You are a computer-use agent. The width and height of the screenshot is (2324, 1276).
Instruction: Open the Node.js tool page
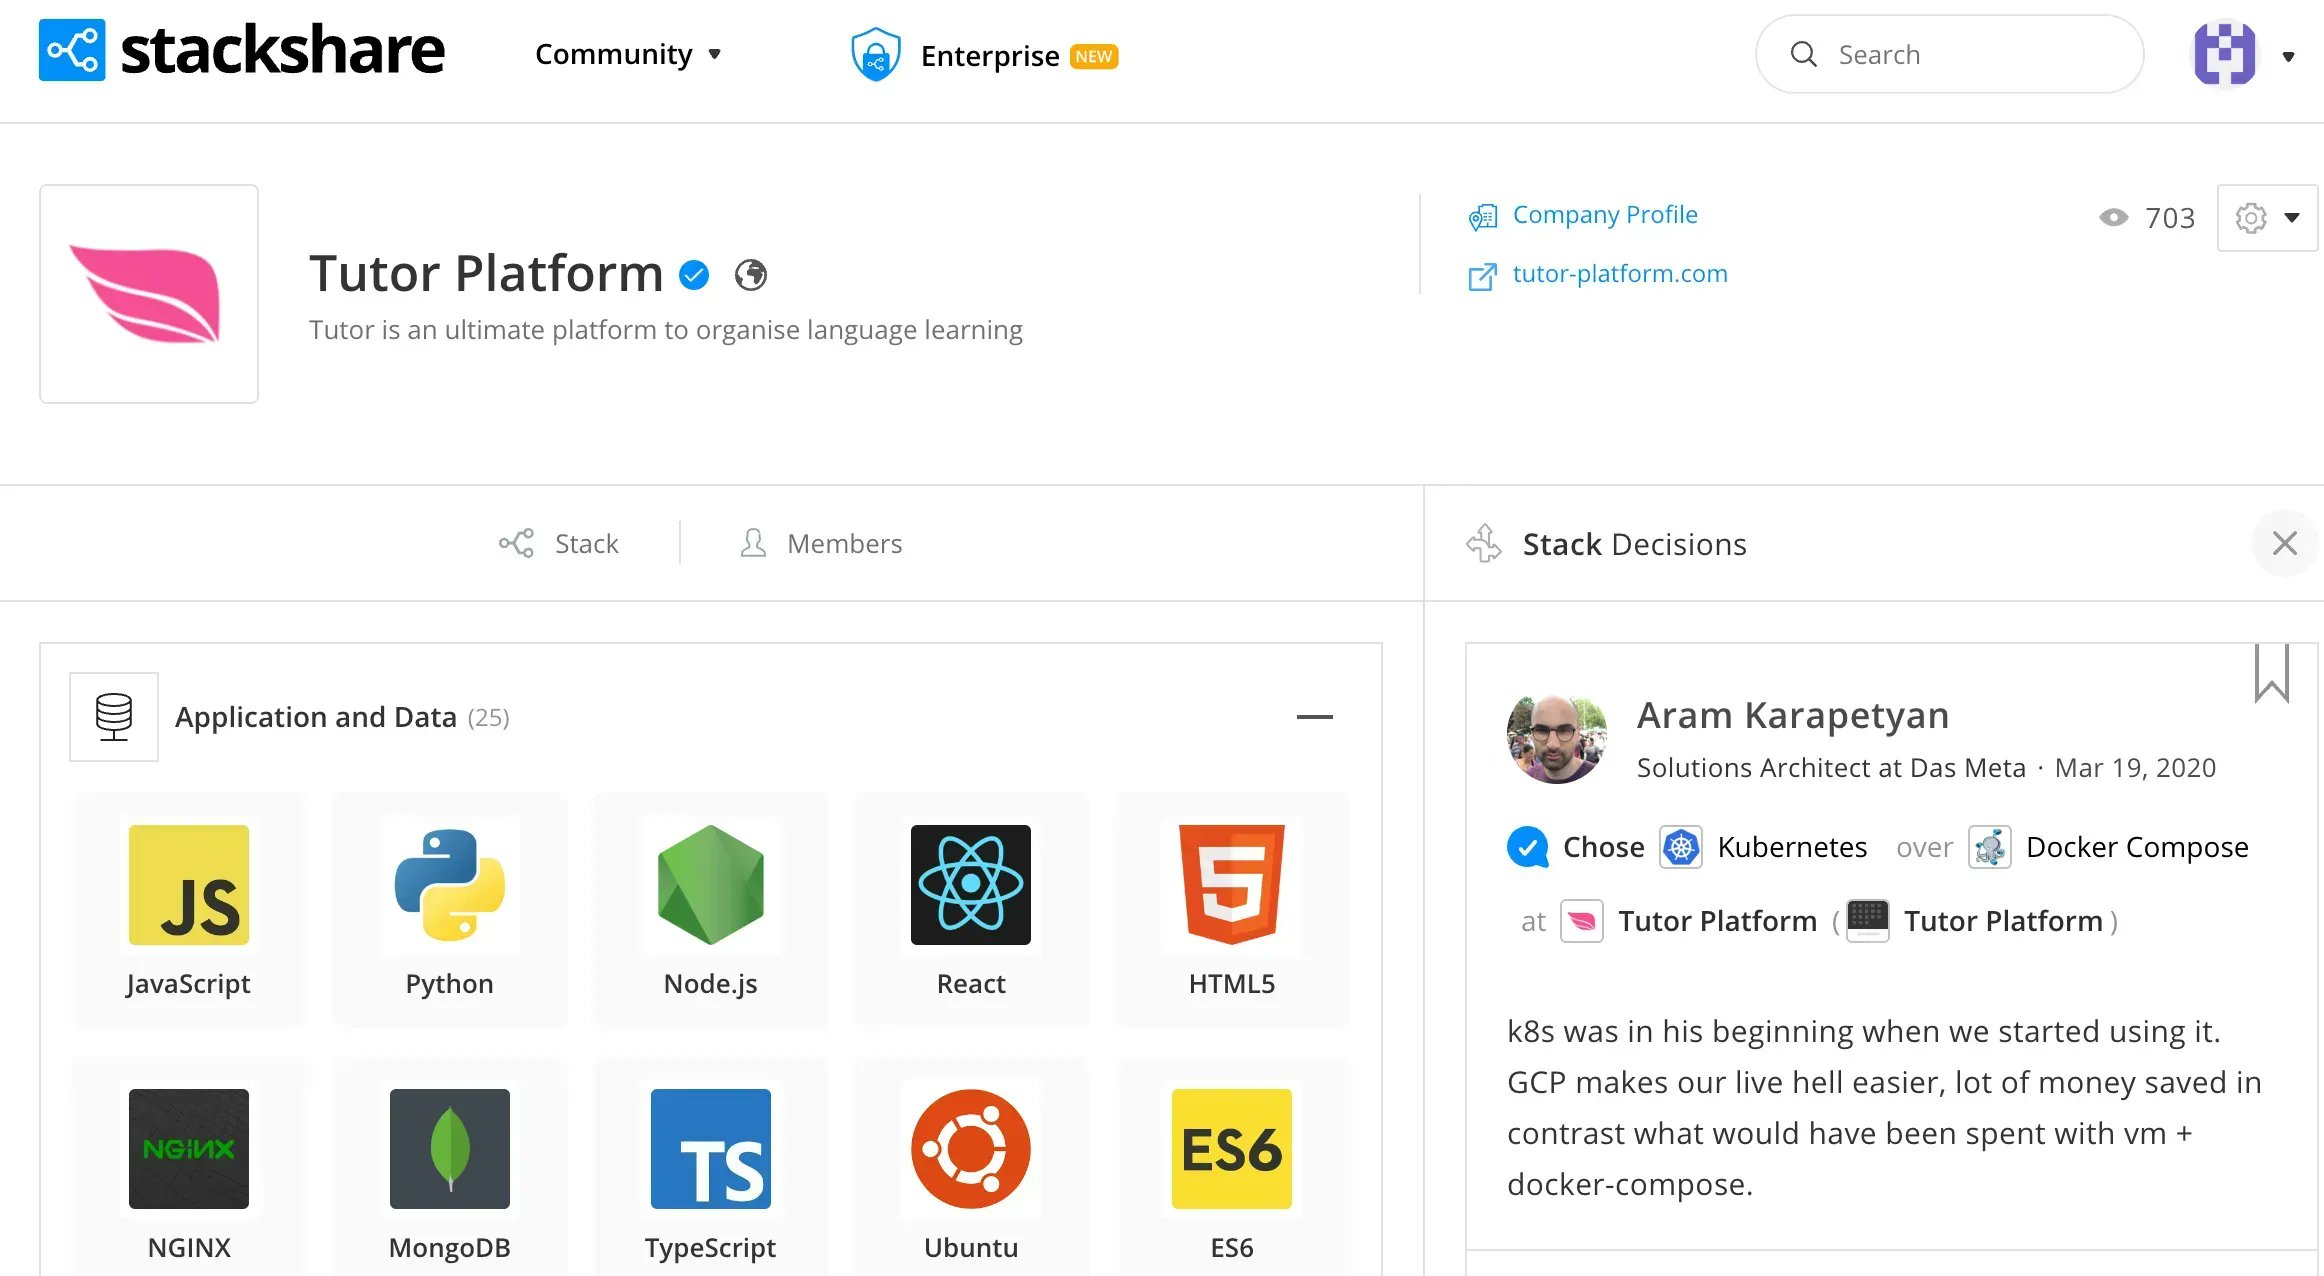[x=710, y=885]
